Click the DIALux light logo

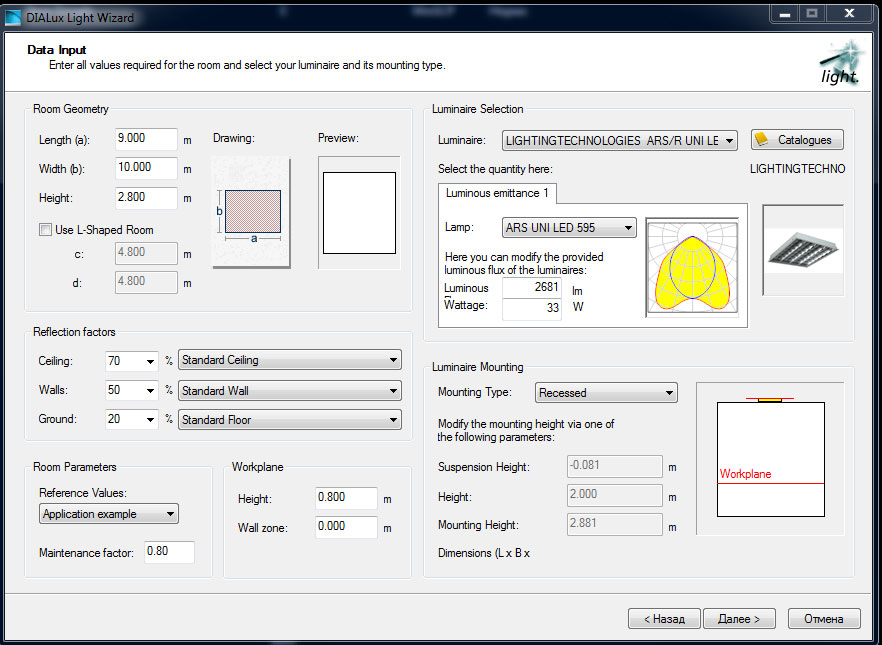[x=838, y=64]
